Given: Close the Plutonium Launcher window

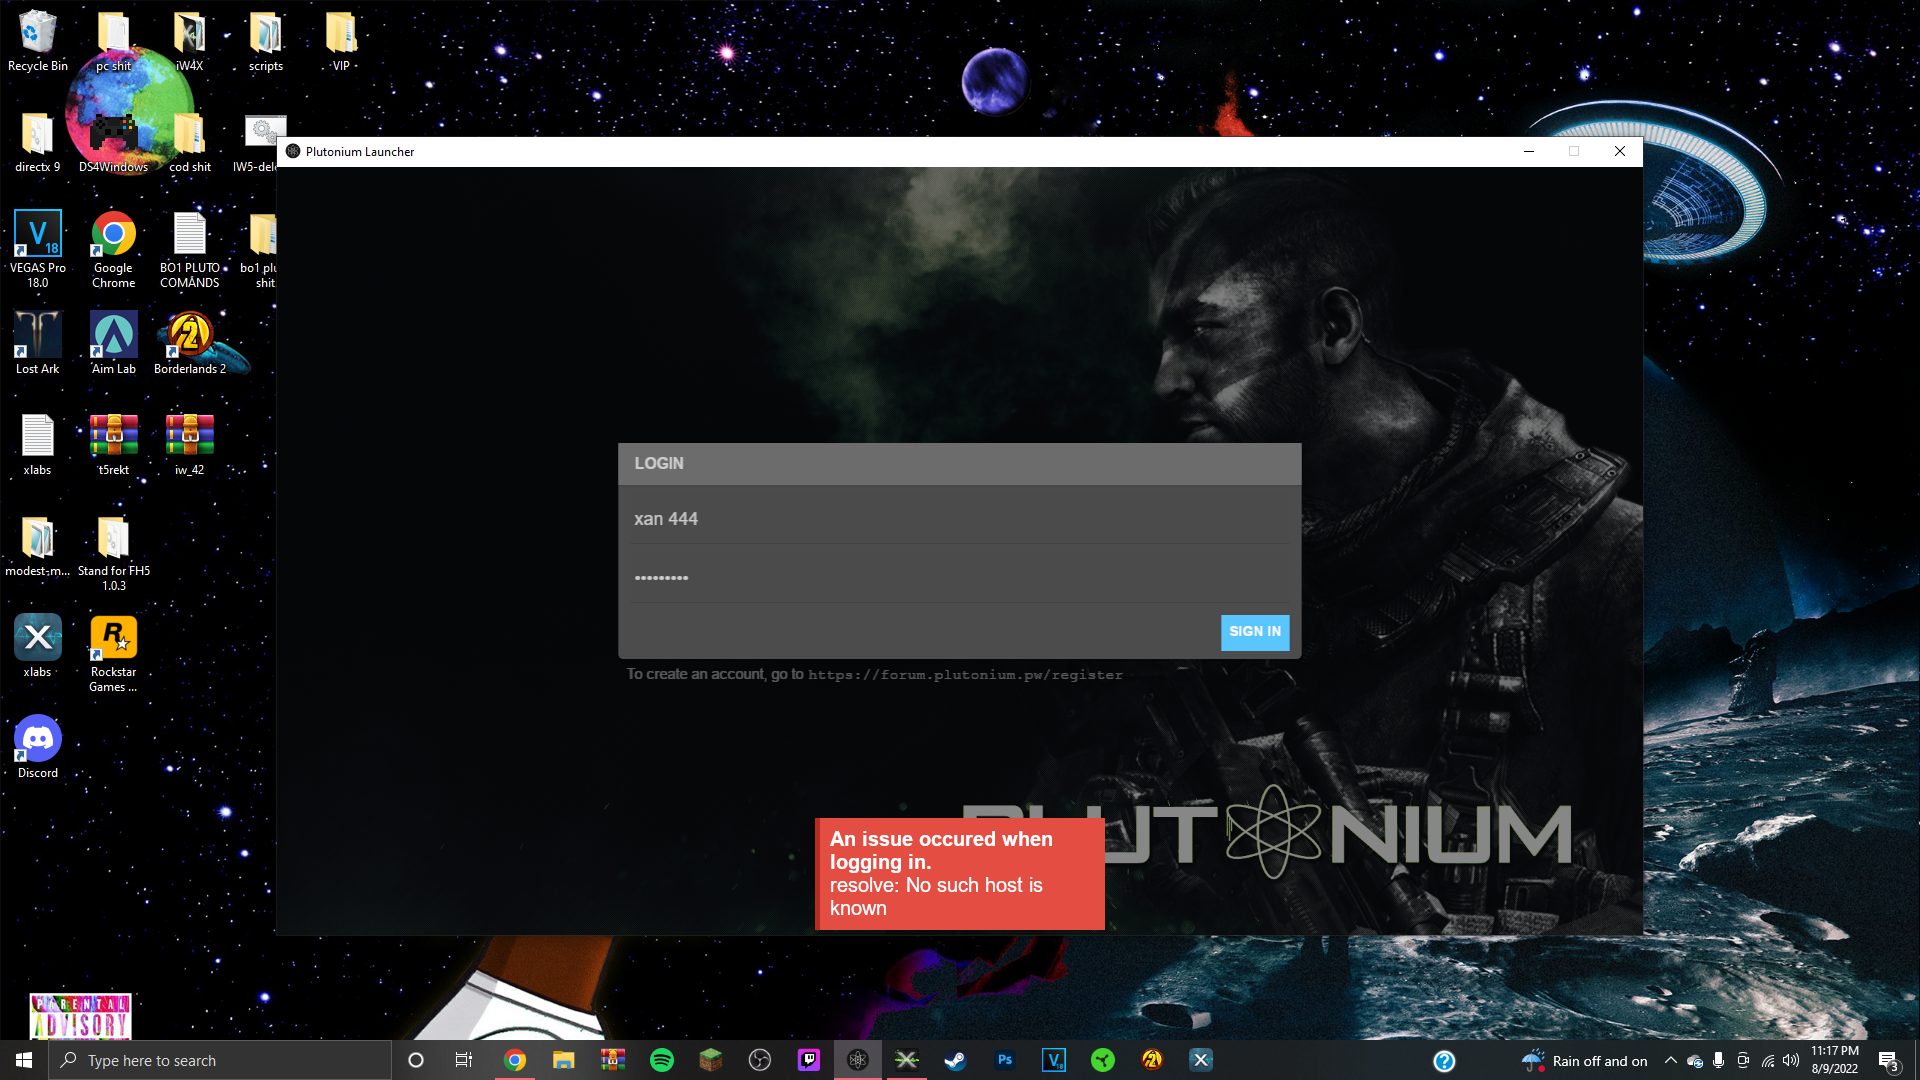Looking at the screenshot, I should click(1619, 152).
